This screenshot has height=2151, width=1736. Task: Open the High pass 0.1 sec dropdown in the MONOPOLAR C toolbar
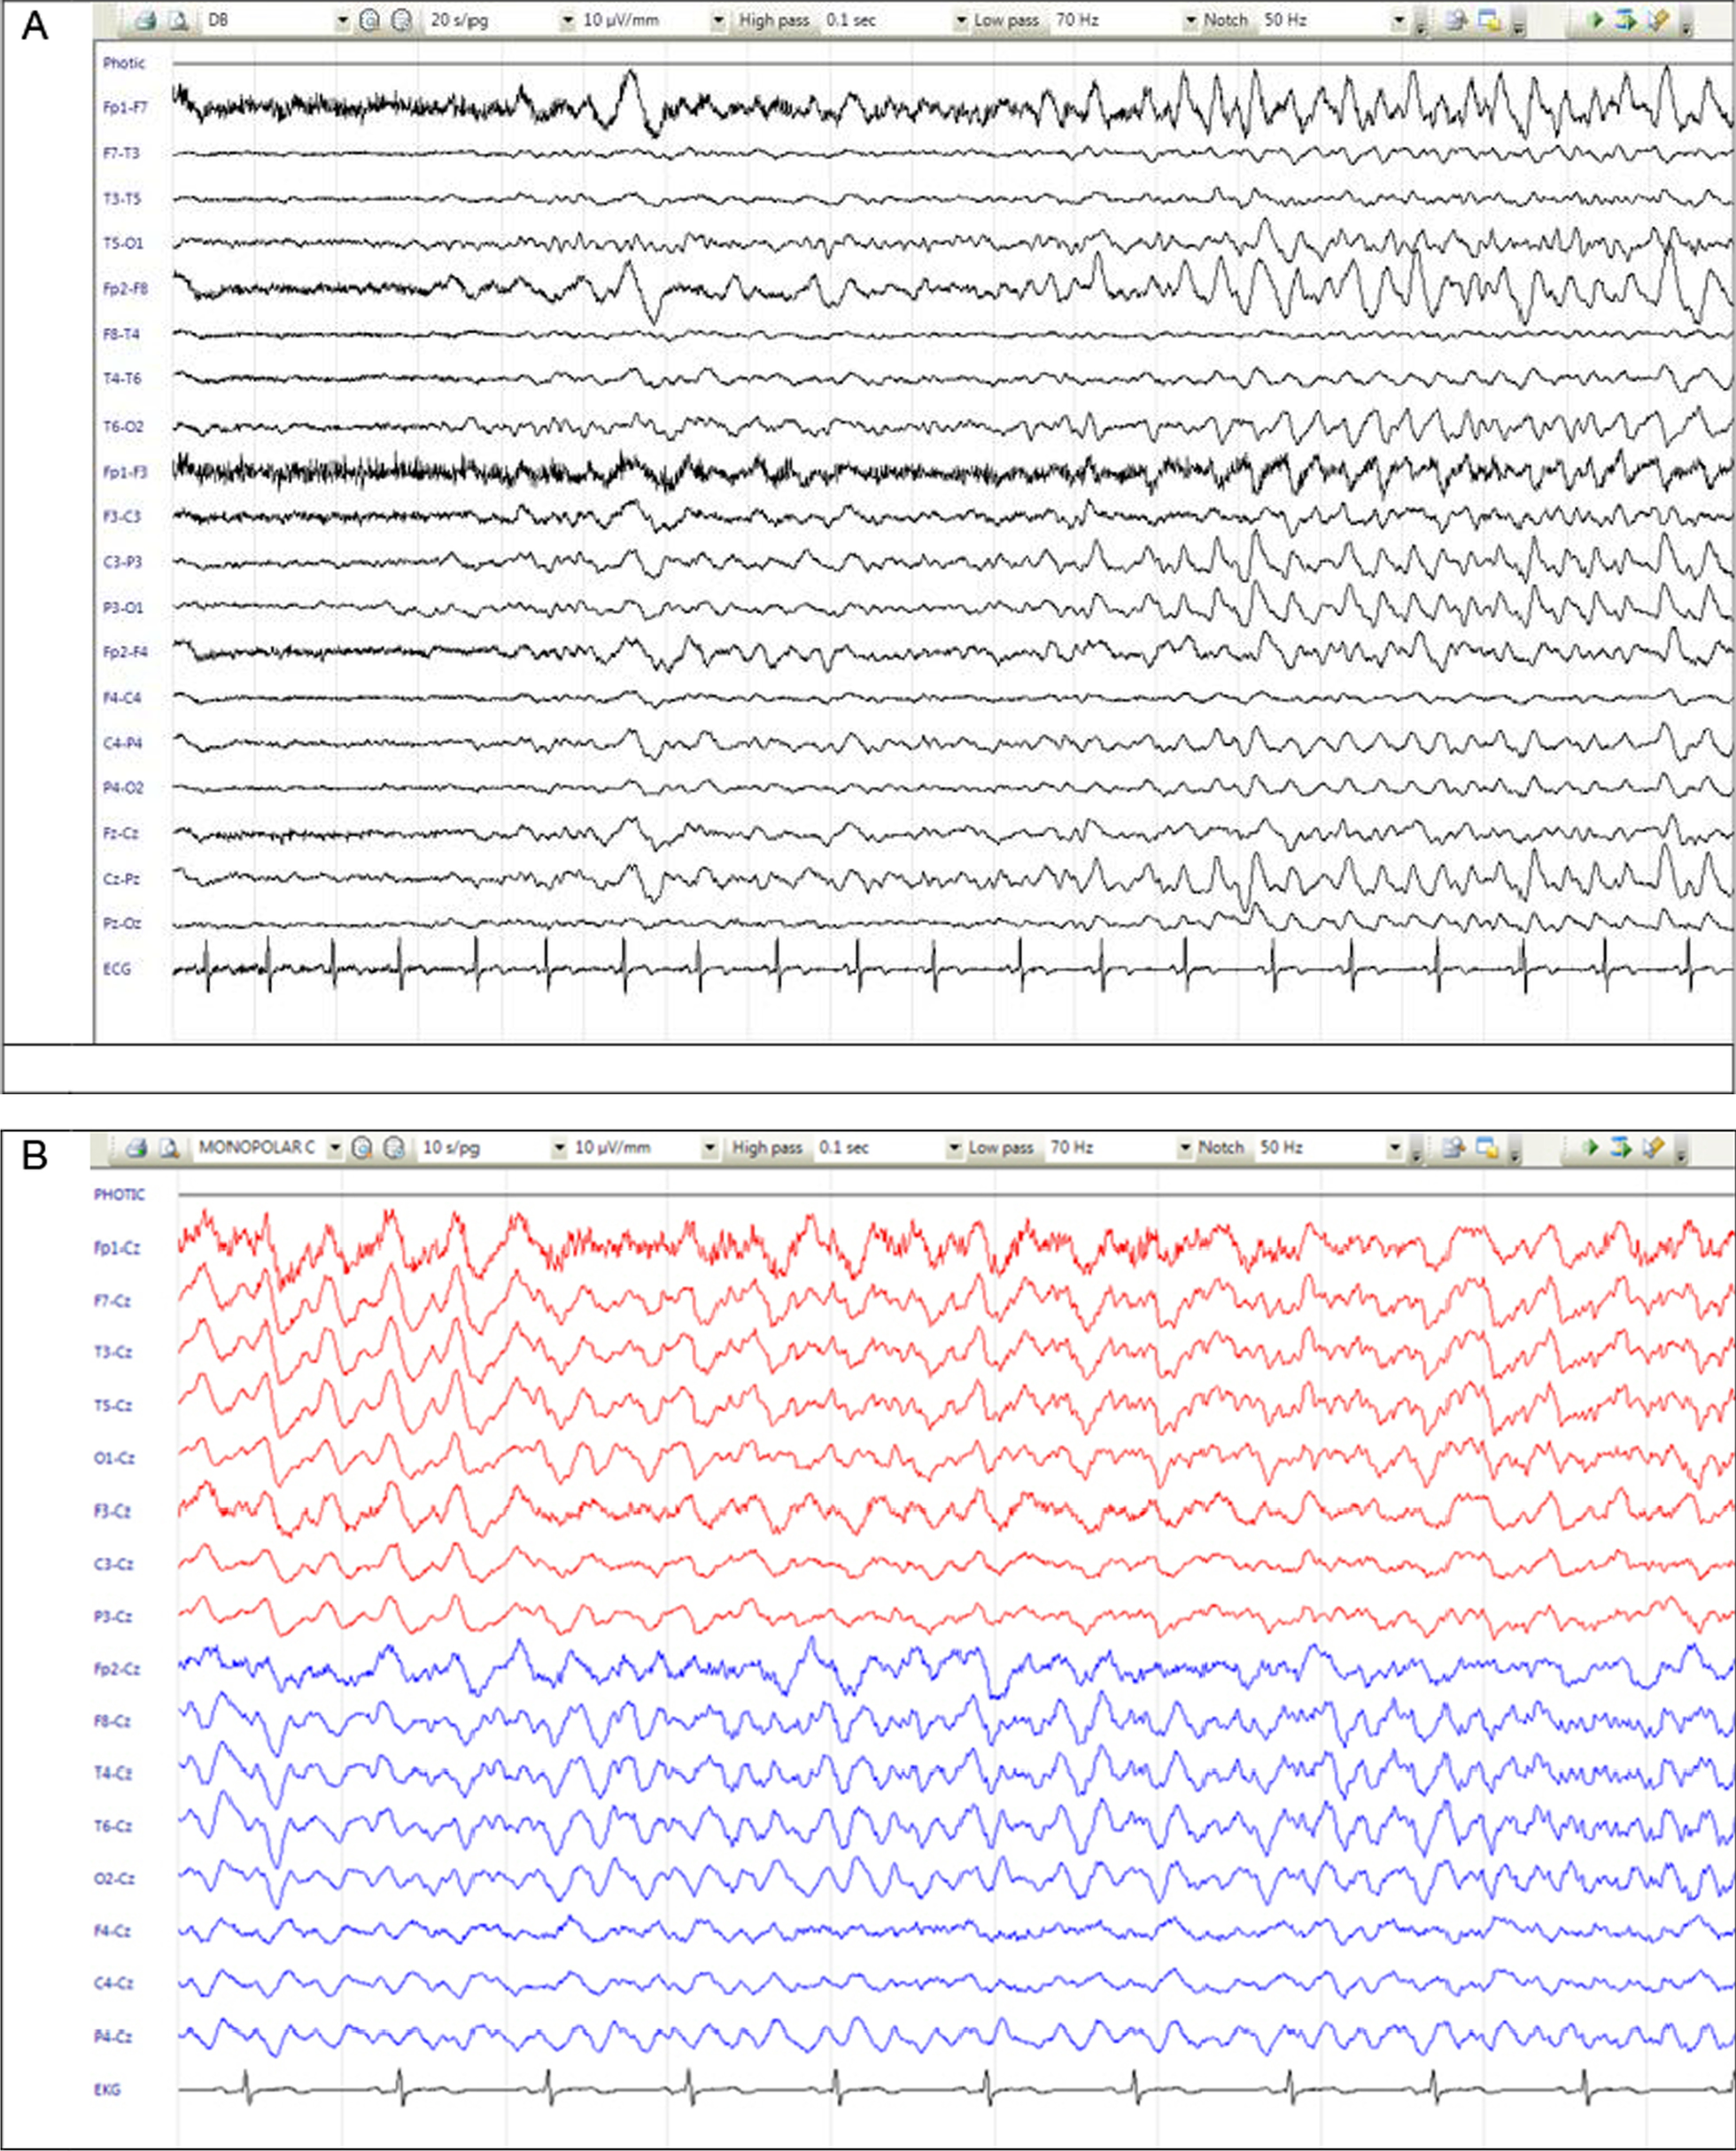955,1148
